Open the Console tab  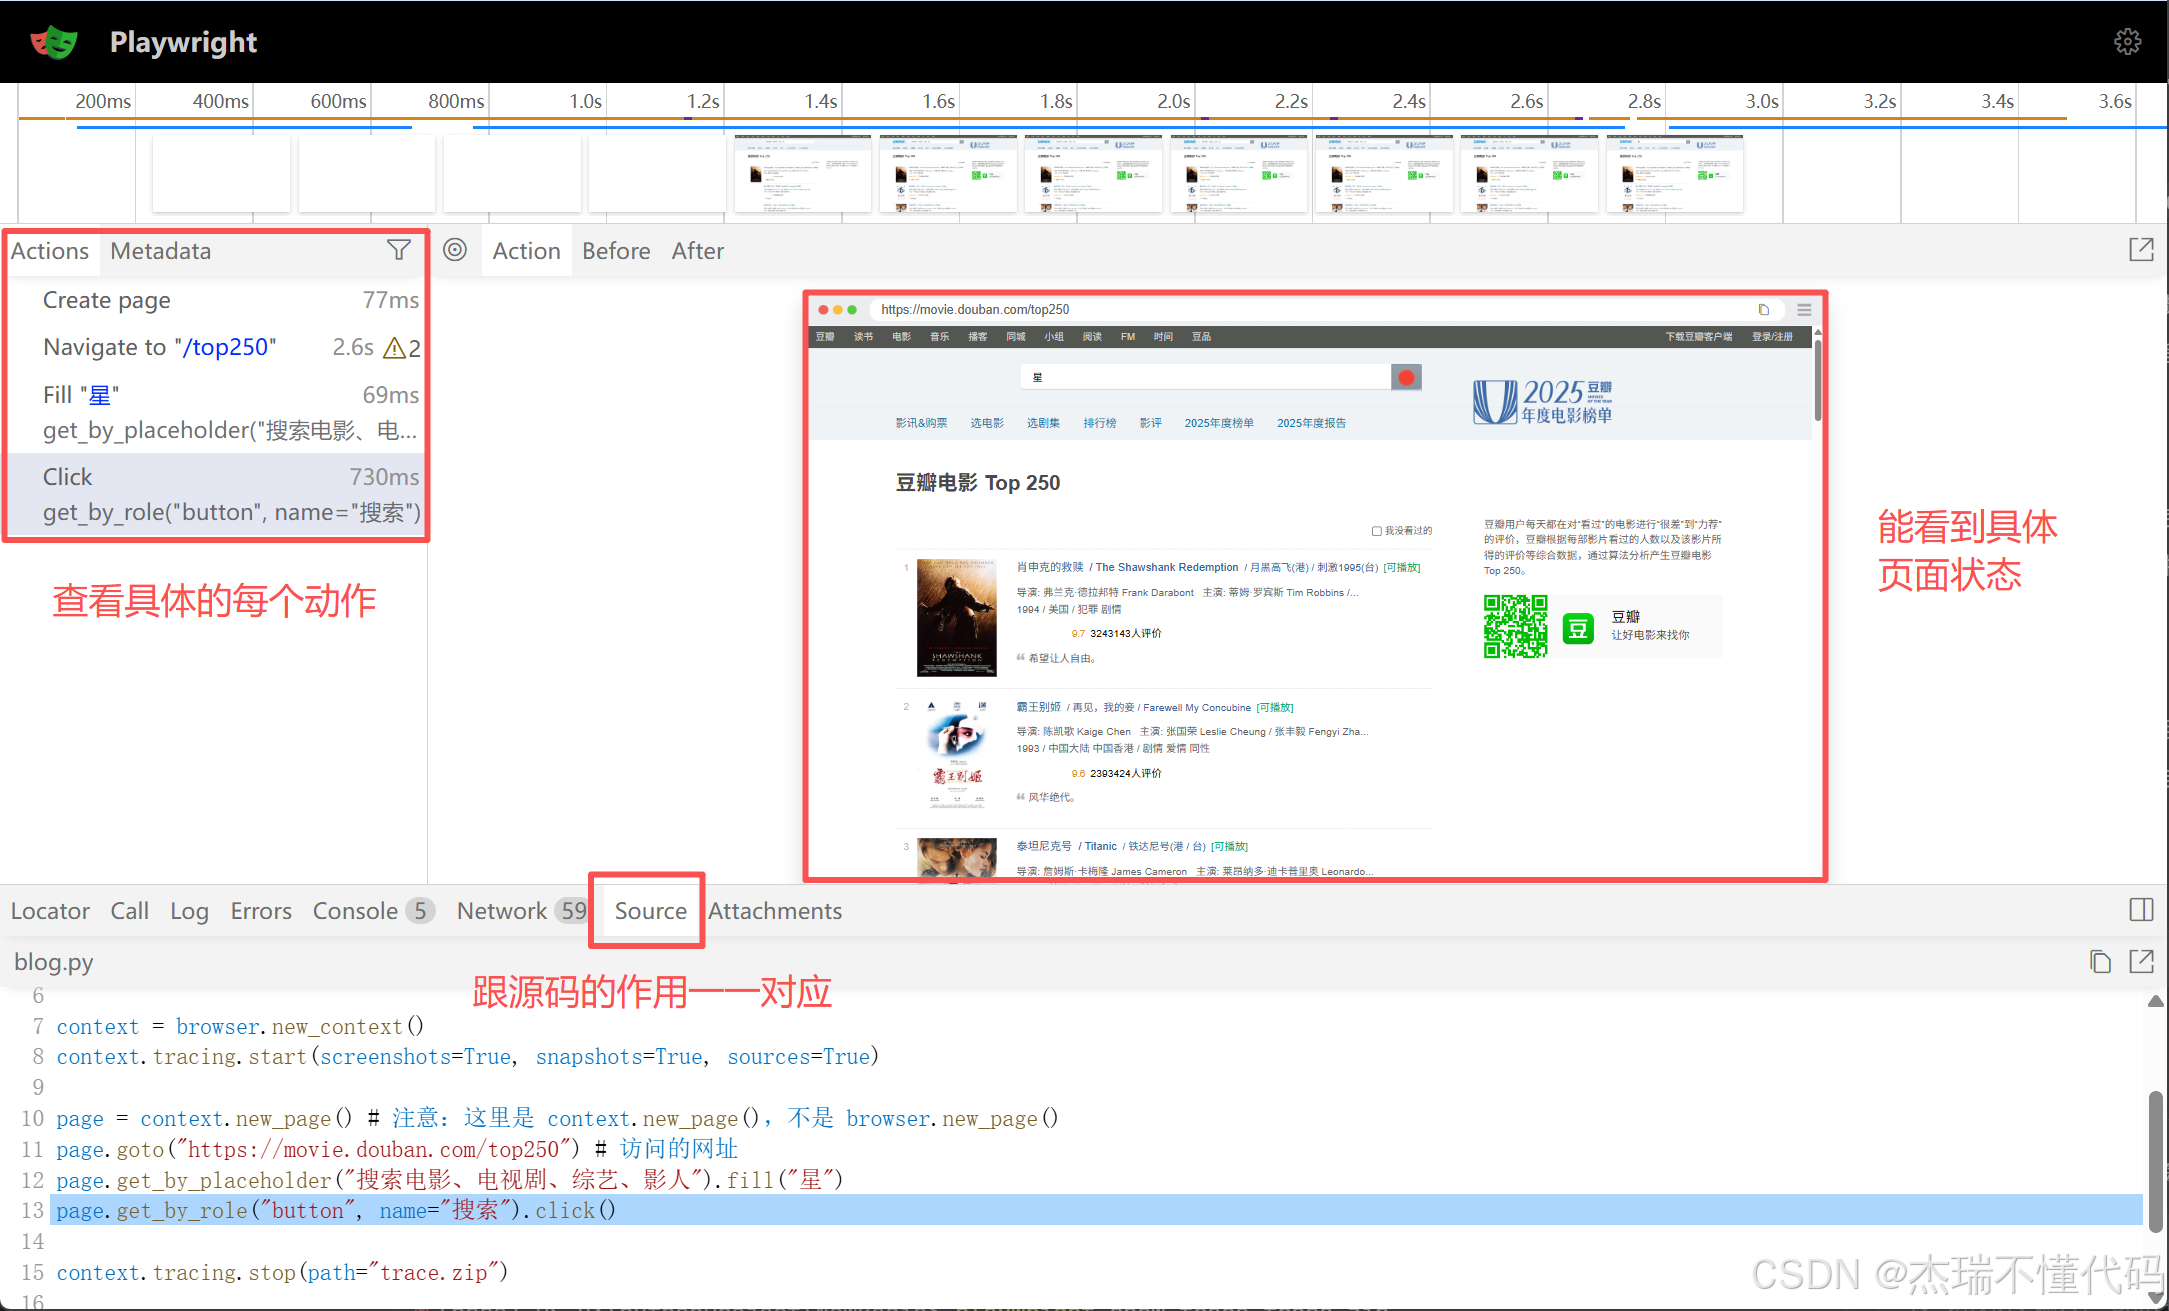[x=355, y=911]
